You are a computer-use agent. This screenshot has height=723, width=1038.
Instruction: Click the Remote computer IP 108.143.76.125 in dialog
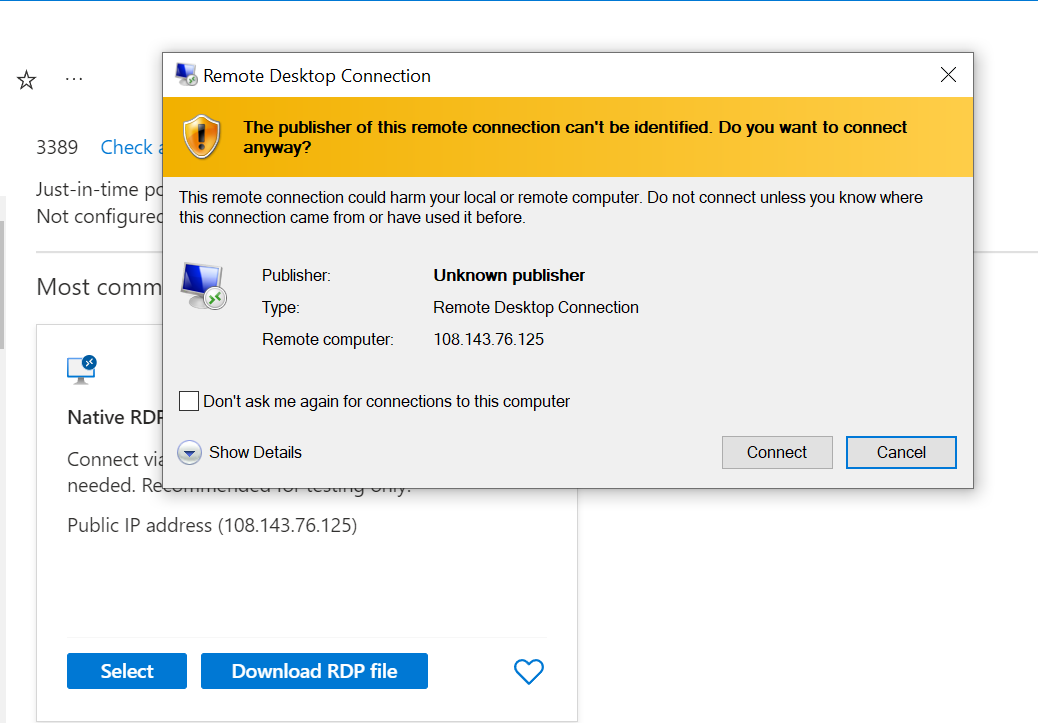pos(488,339)
